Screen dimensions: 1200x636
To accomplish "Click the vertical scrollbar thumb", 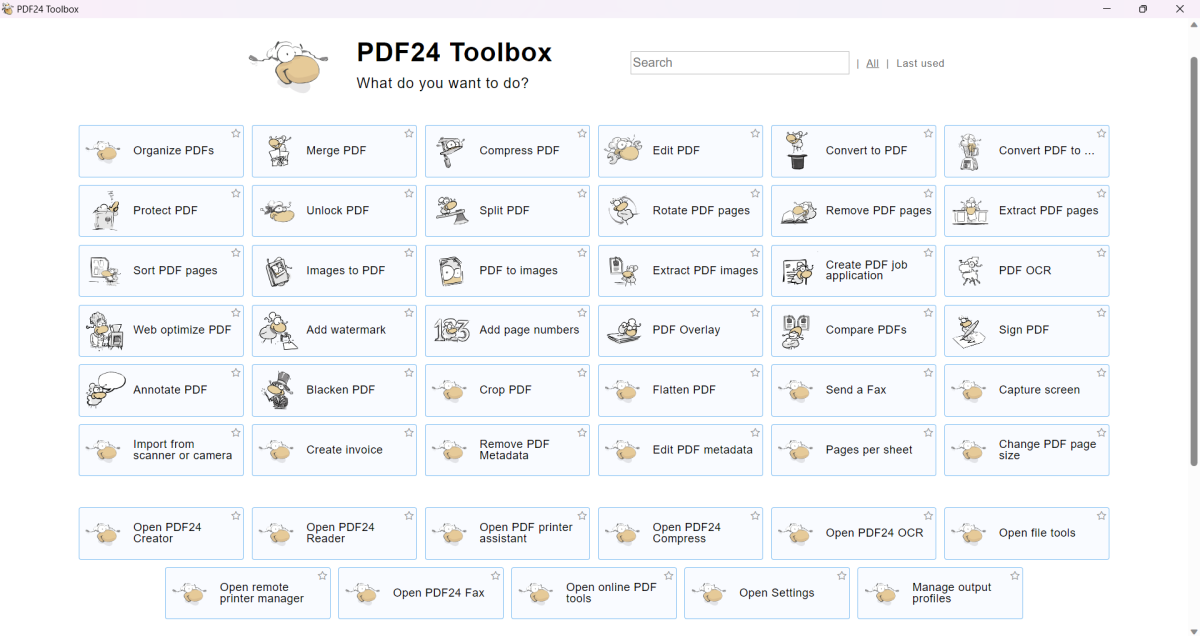I will click(1193, 260).
